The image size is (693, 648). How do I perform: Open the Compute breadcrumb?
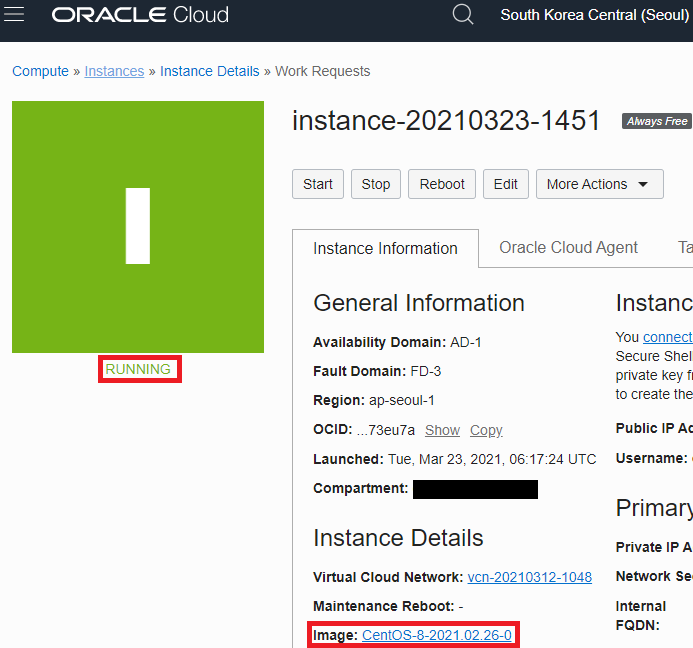(40, 71)
